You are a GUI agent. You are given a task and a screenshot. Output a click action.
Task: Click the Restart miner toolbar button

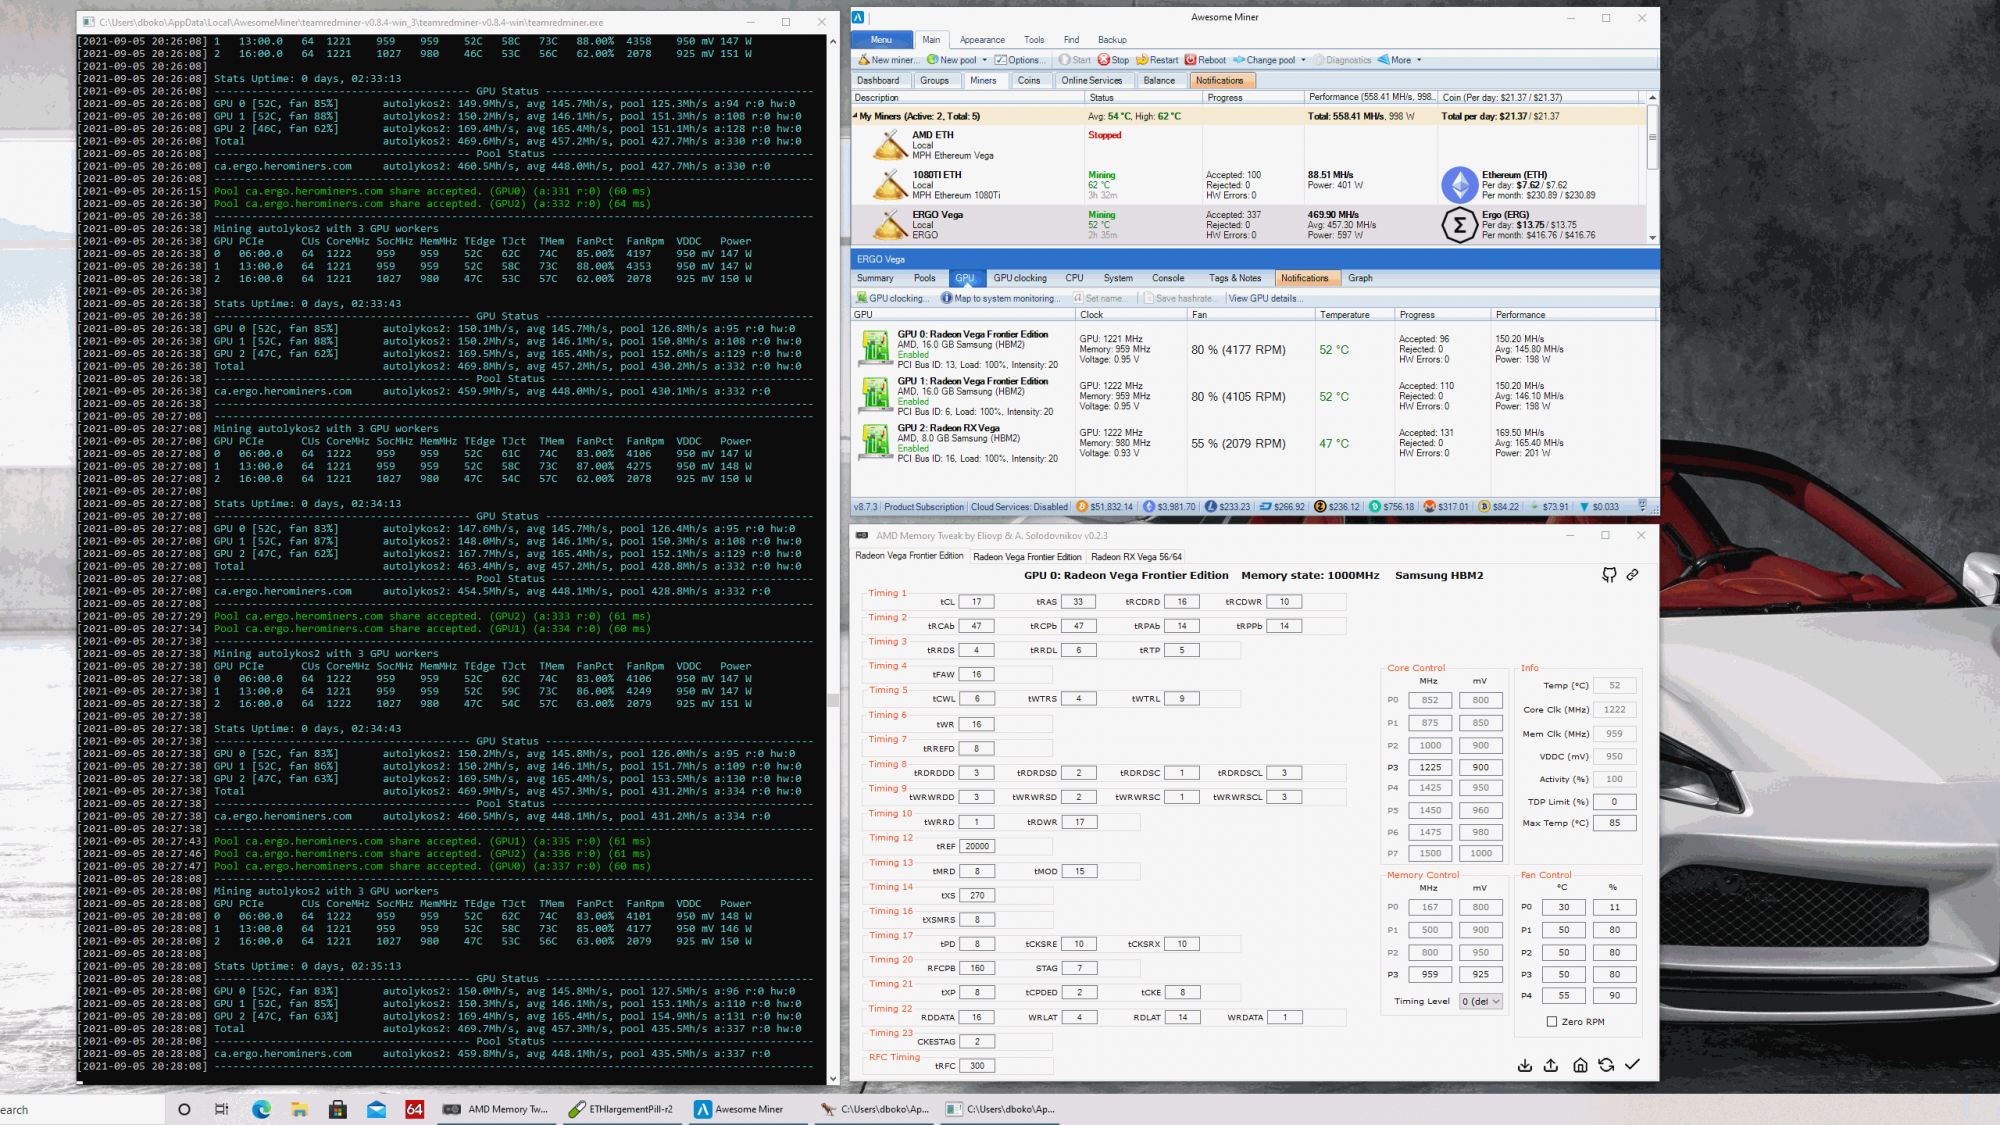pyautogui.click(x=1157, y=60)
